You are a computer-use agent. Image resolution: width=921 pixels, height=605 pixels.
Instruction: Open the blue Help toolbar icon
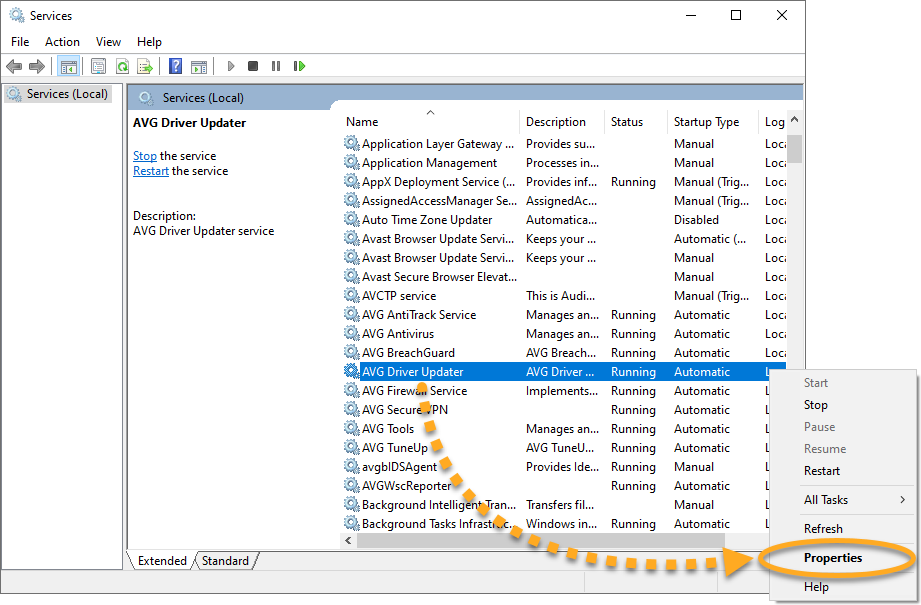175,66
